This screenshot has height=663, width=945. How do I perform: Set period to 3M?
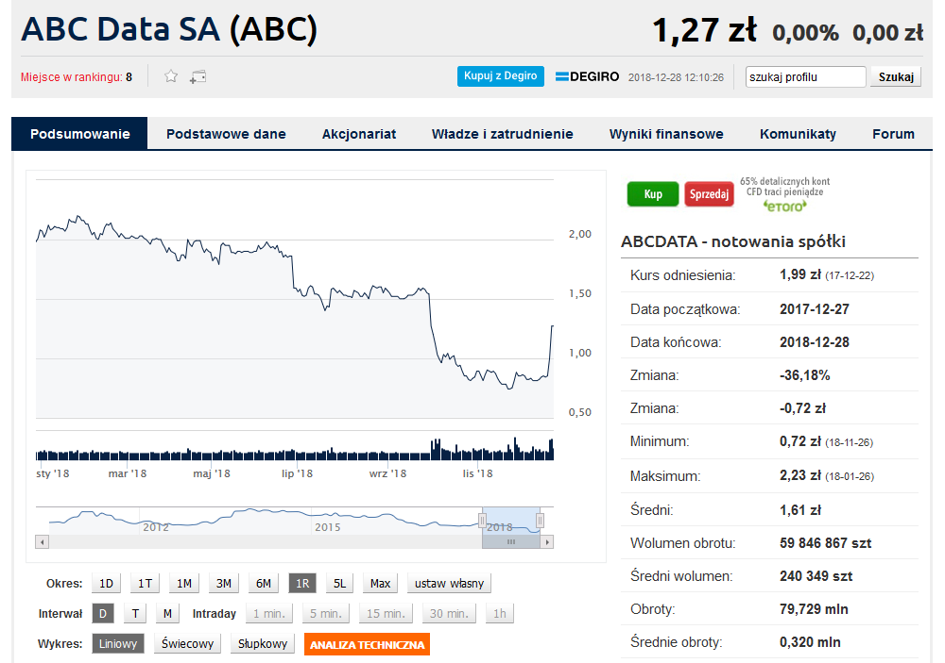224,583
